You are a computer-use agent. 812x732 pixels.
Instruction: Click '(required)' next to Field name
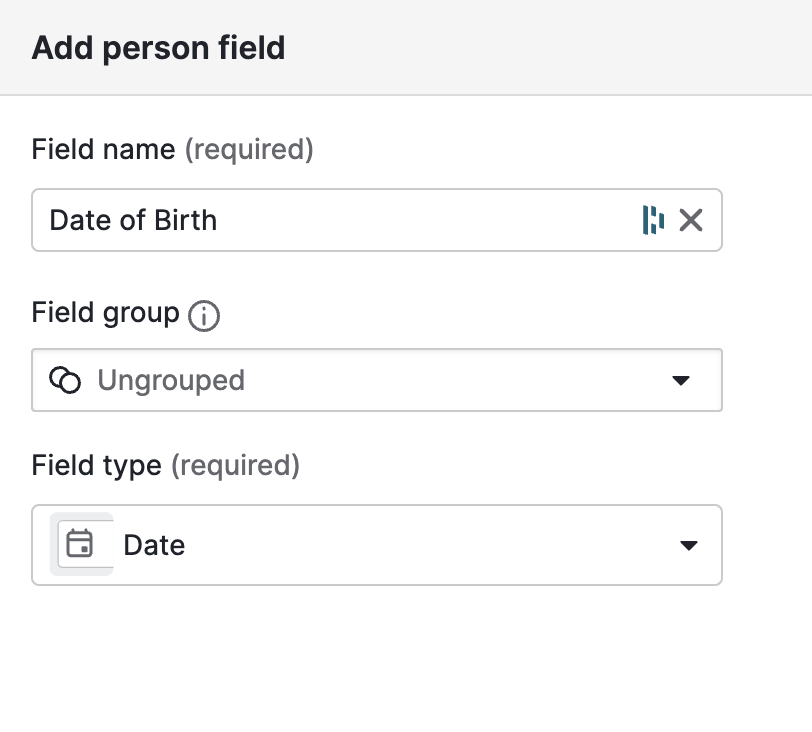pyautogui.click(x=250, y=150)
